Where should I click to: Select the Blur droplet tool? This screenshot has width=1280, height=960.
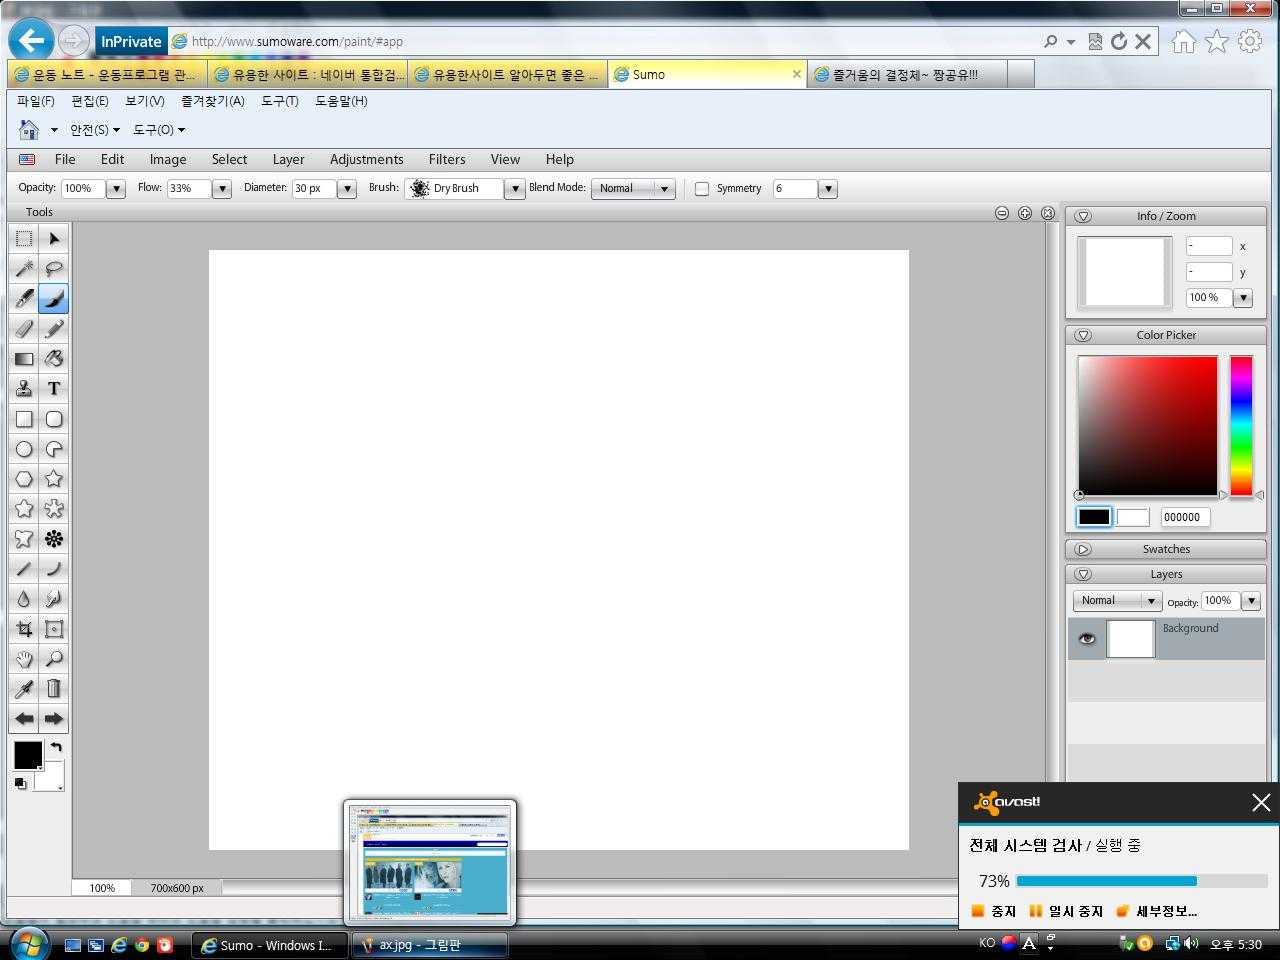24,599
